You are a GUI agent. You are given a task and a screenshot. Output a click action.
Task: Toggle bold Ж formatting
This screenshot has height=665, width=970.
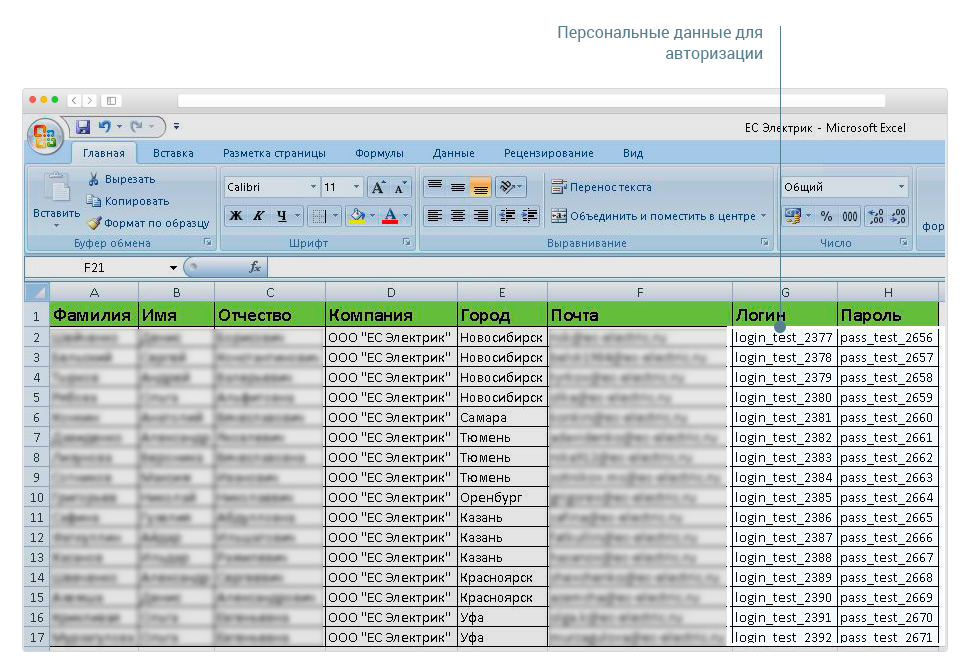point(236,216)
